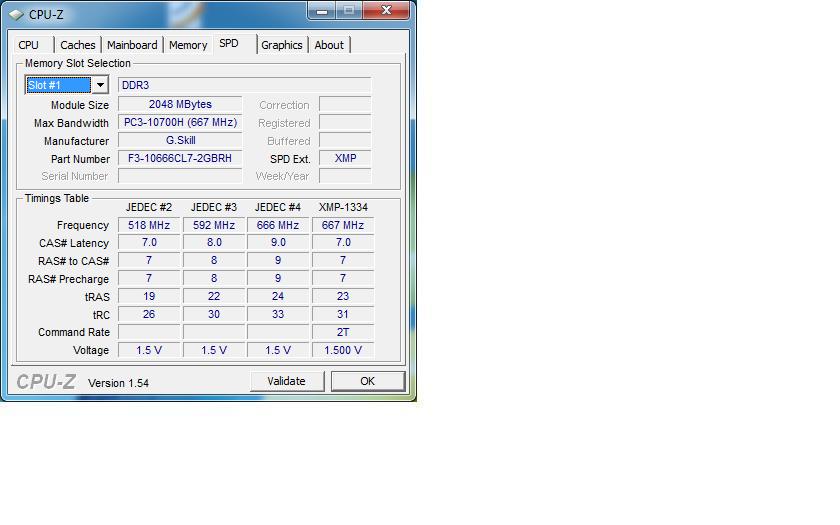Click the tRAS value 24
The height and width of the screenshot is (525, 840).
(278, 296)
